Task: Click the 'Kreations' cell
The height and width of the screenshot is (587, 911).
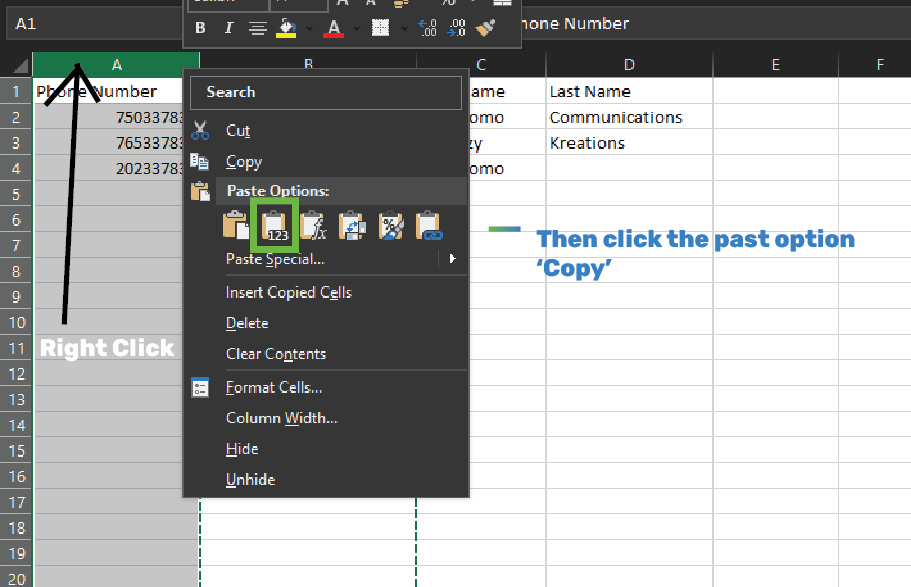Action: [629, 143]
